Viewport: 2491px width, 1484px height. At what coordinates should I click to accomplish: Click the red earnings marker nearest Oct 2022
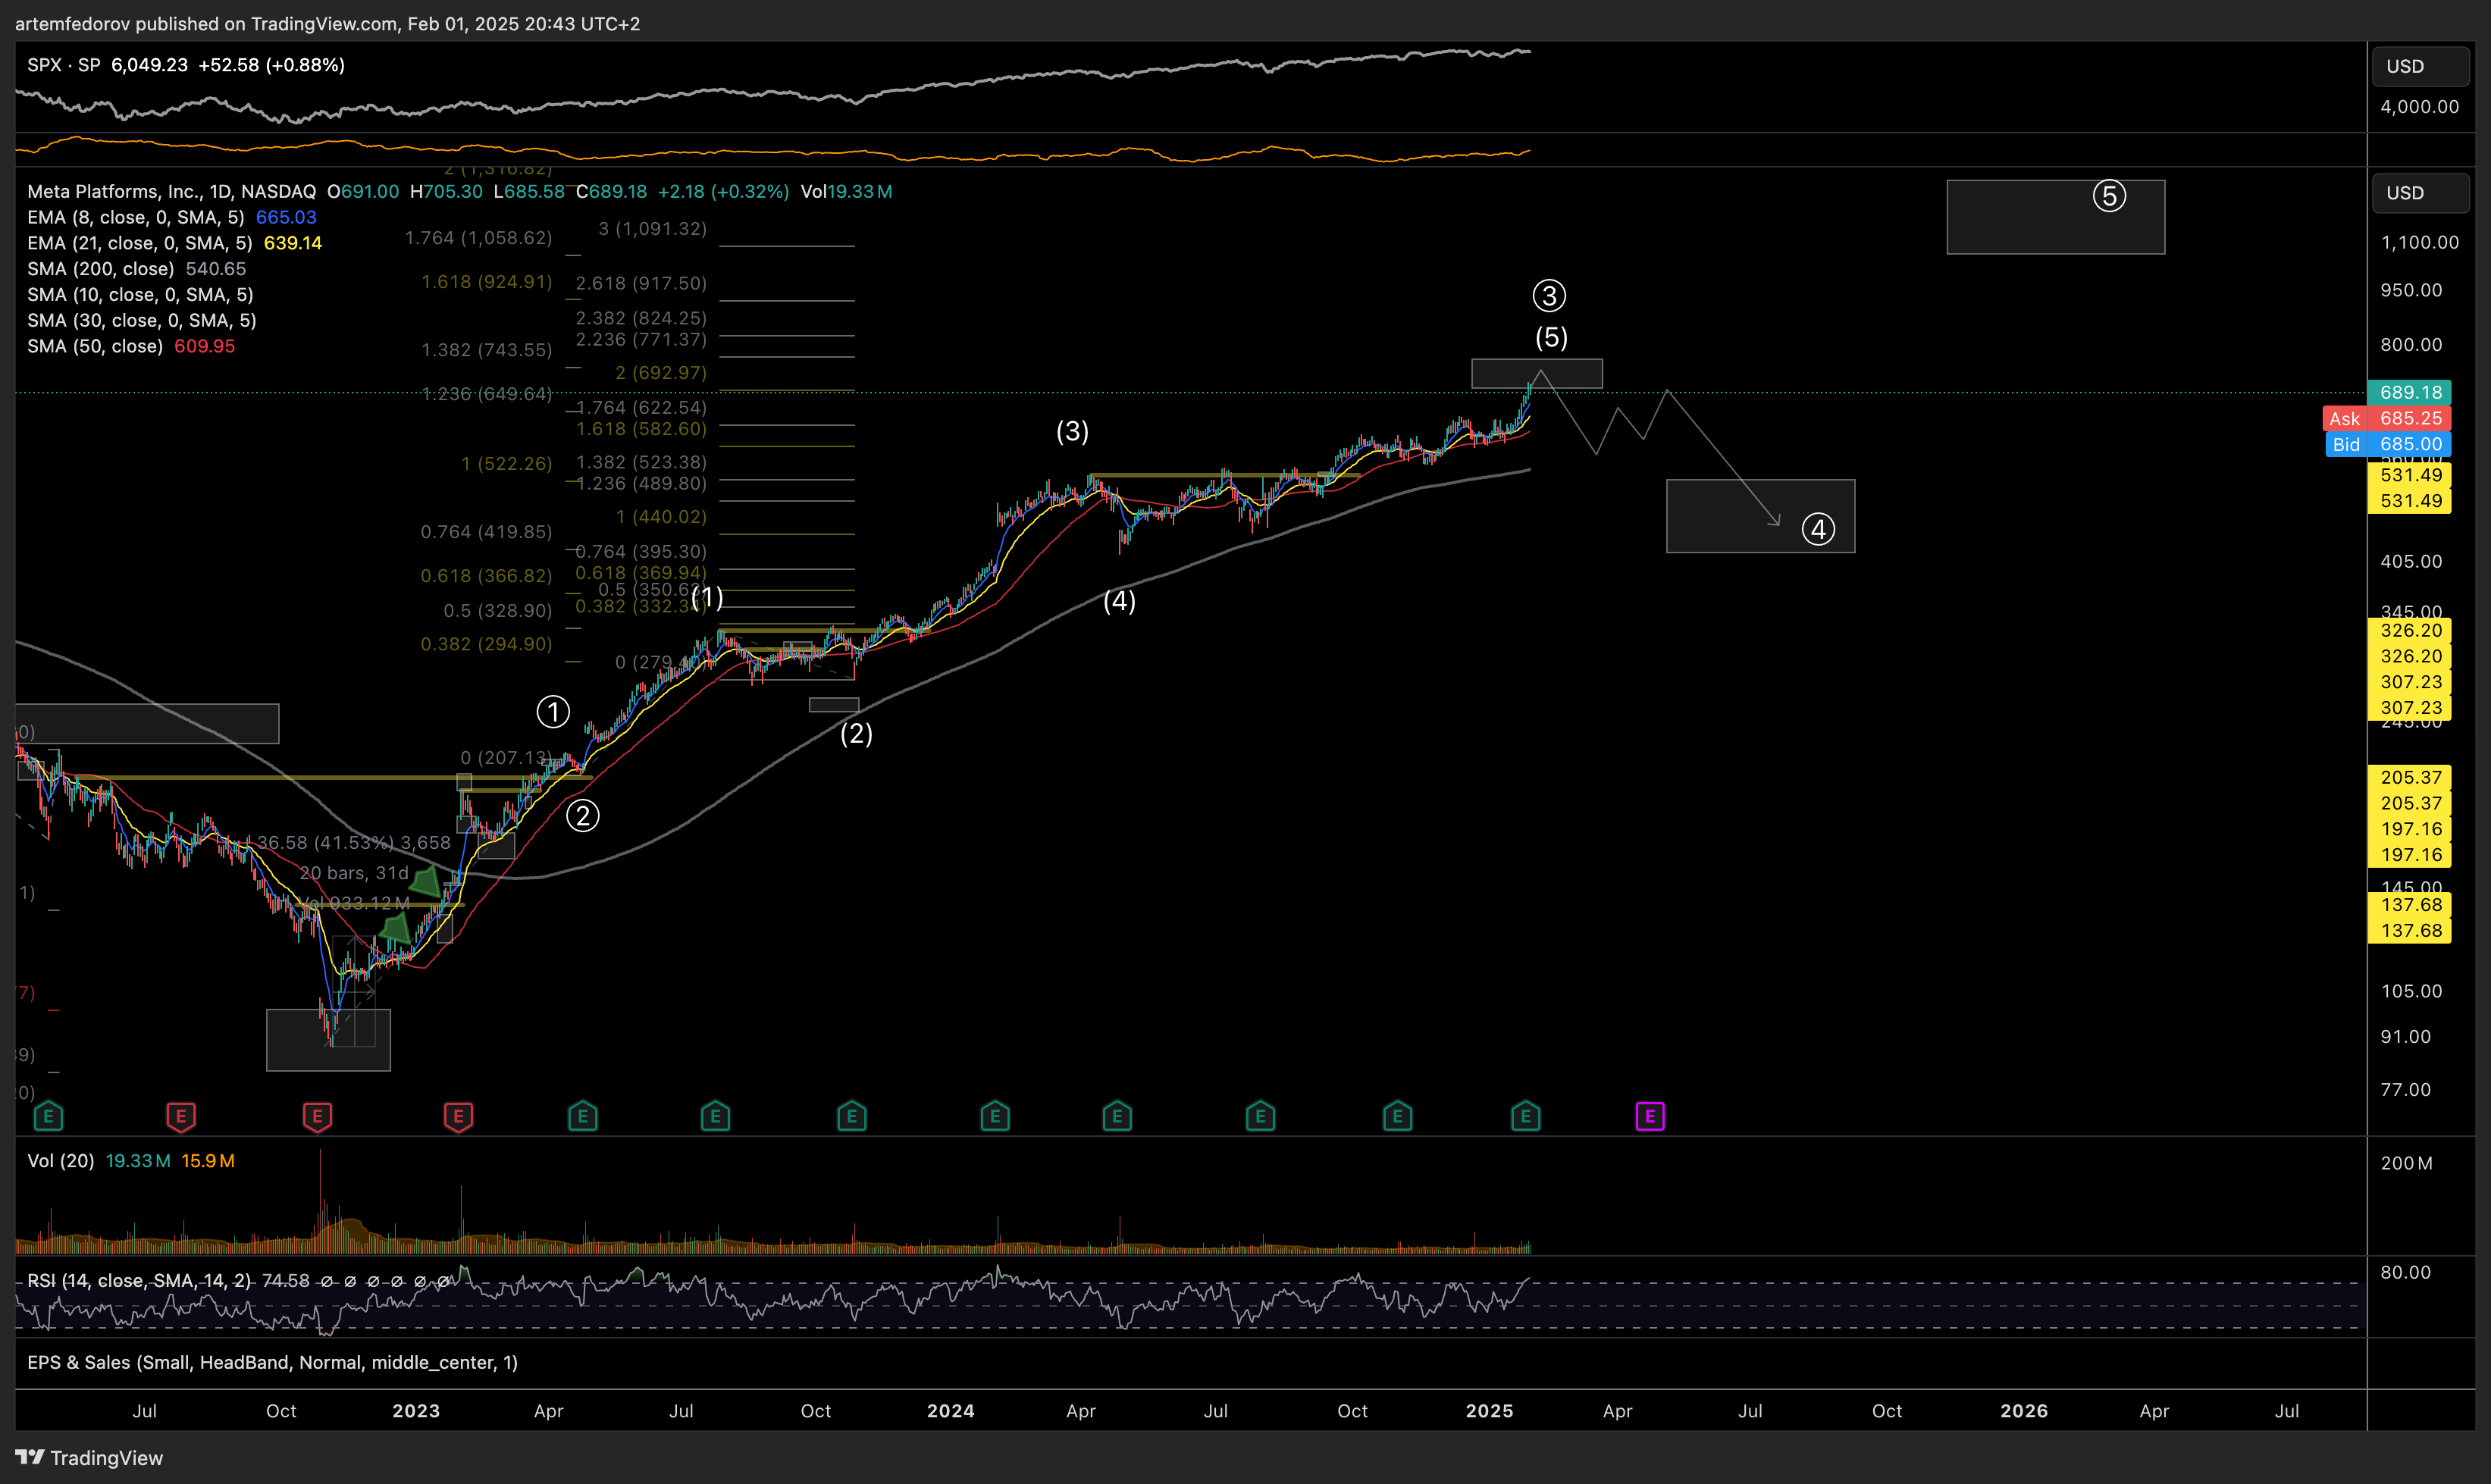317,1116
